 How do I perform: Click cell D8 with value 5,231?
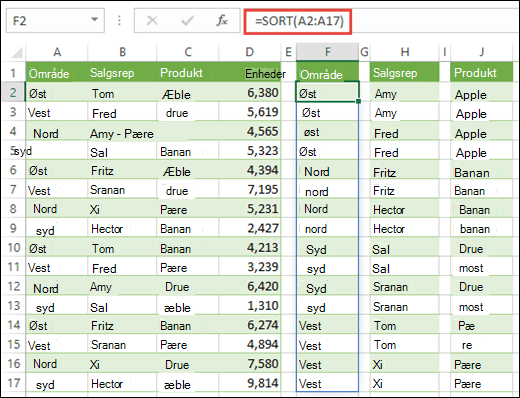pyautogui.click(x=250, y=209)
